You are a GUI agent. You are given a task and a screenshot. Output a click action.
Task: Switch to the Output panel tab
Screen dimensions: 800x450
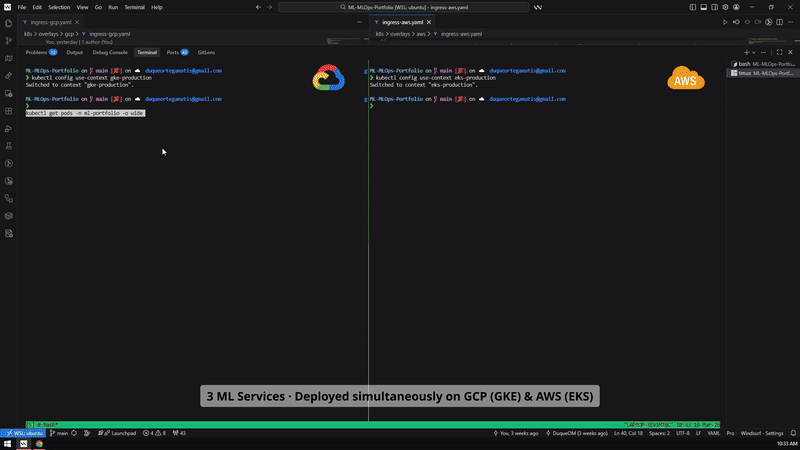coord(74,53)
